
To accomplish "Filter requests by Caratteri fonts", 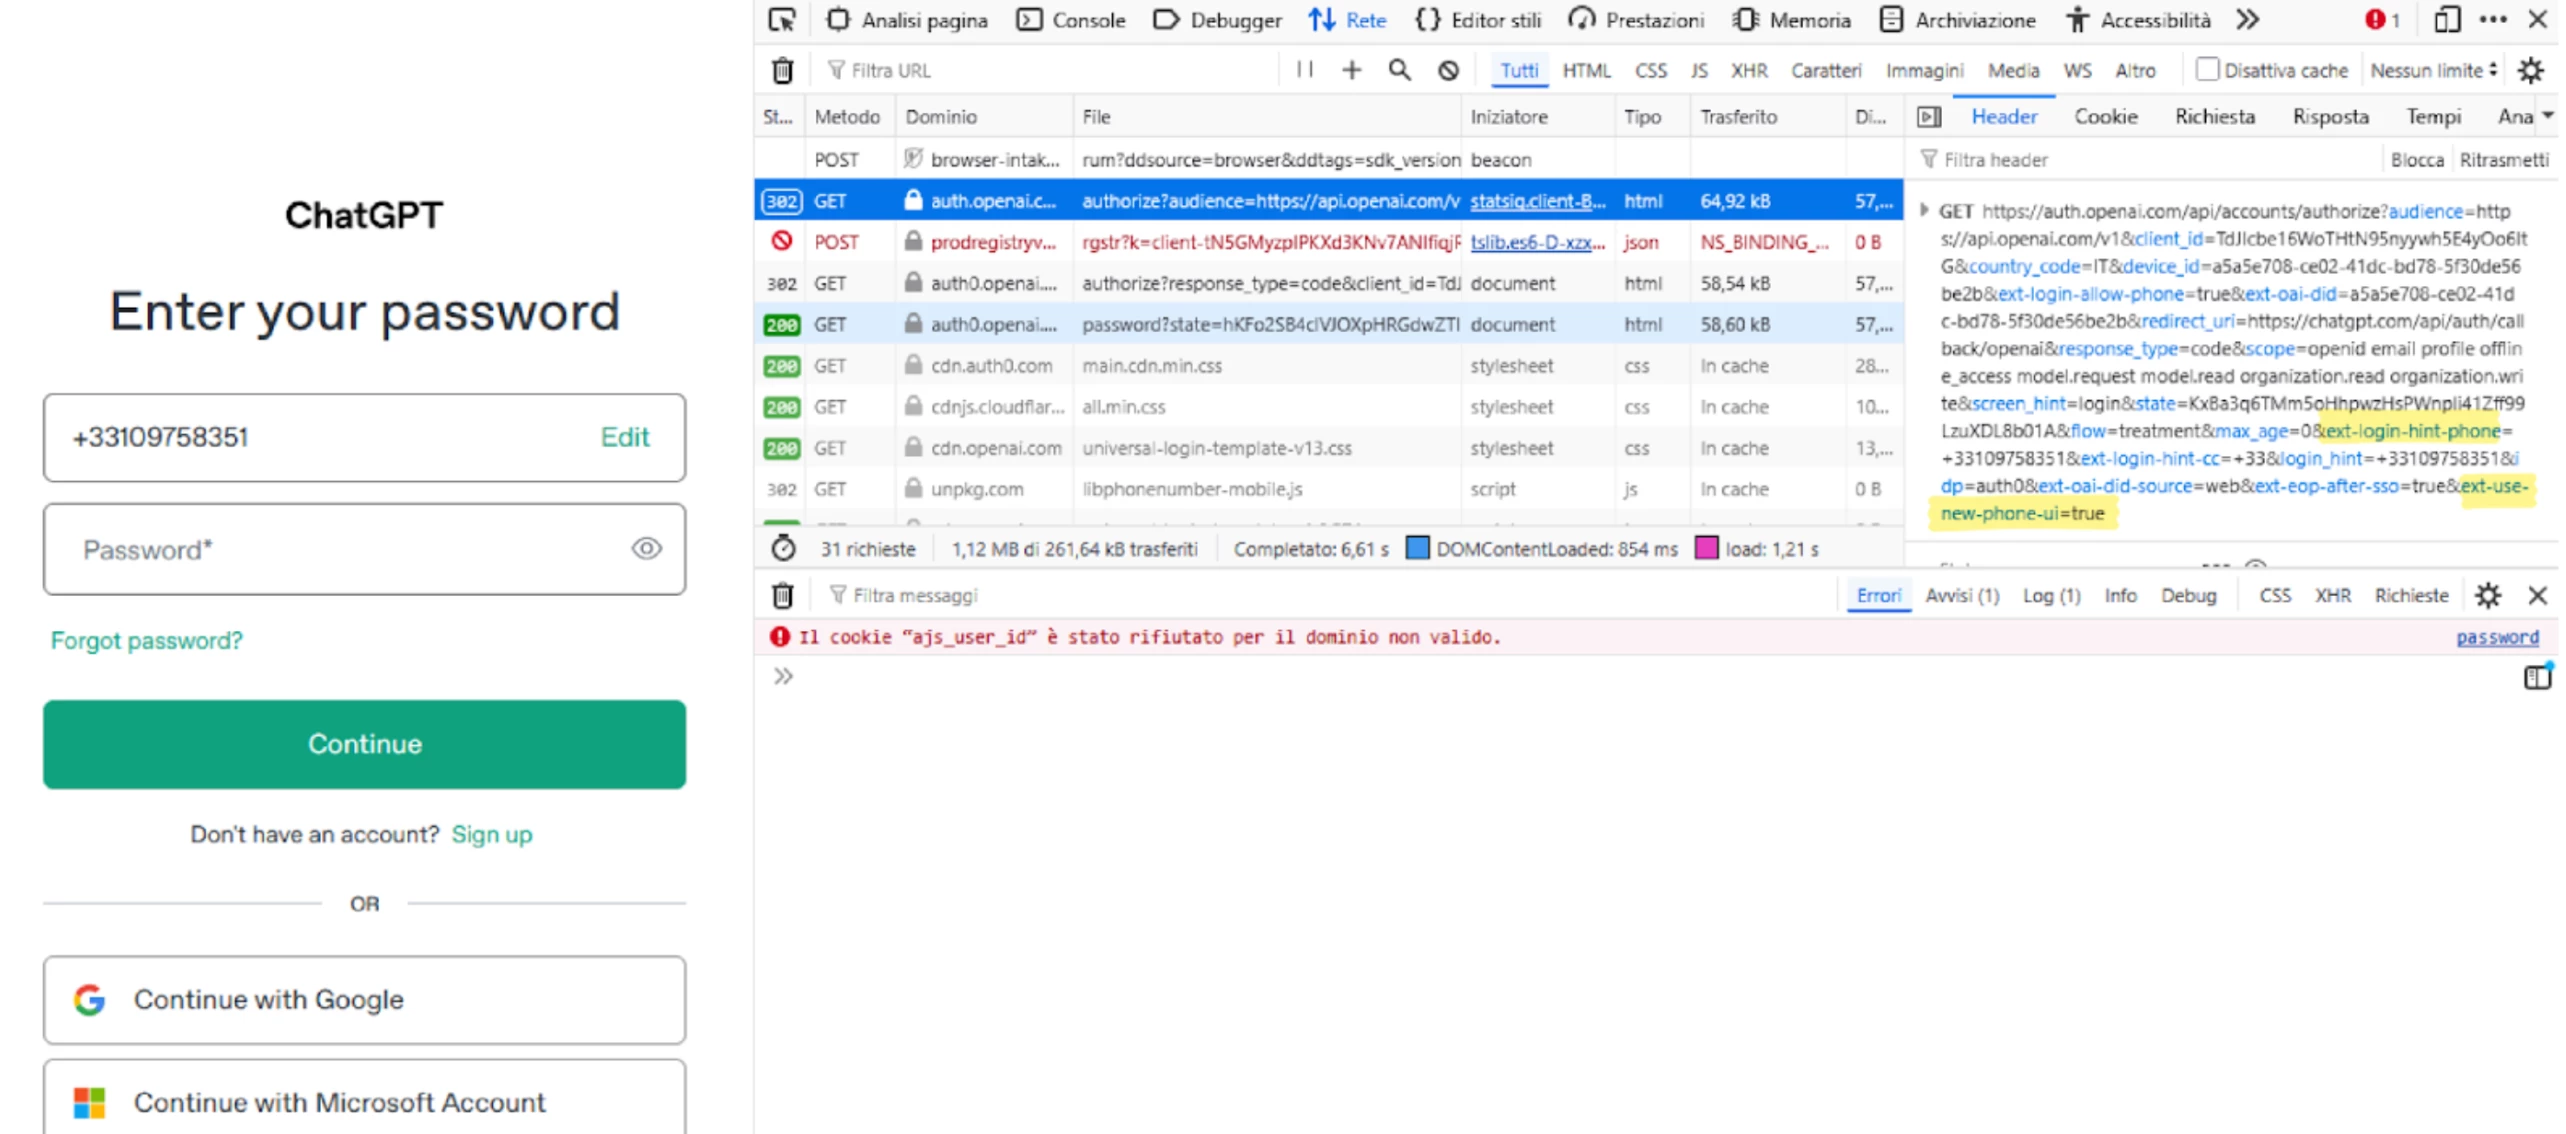I will point(1825,71).
